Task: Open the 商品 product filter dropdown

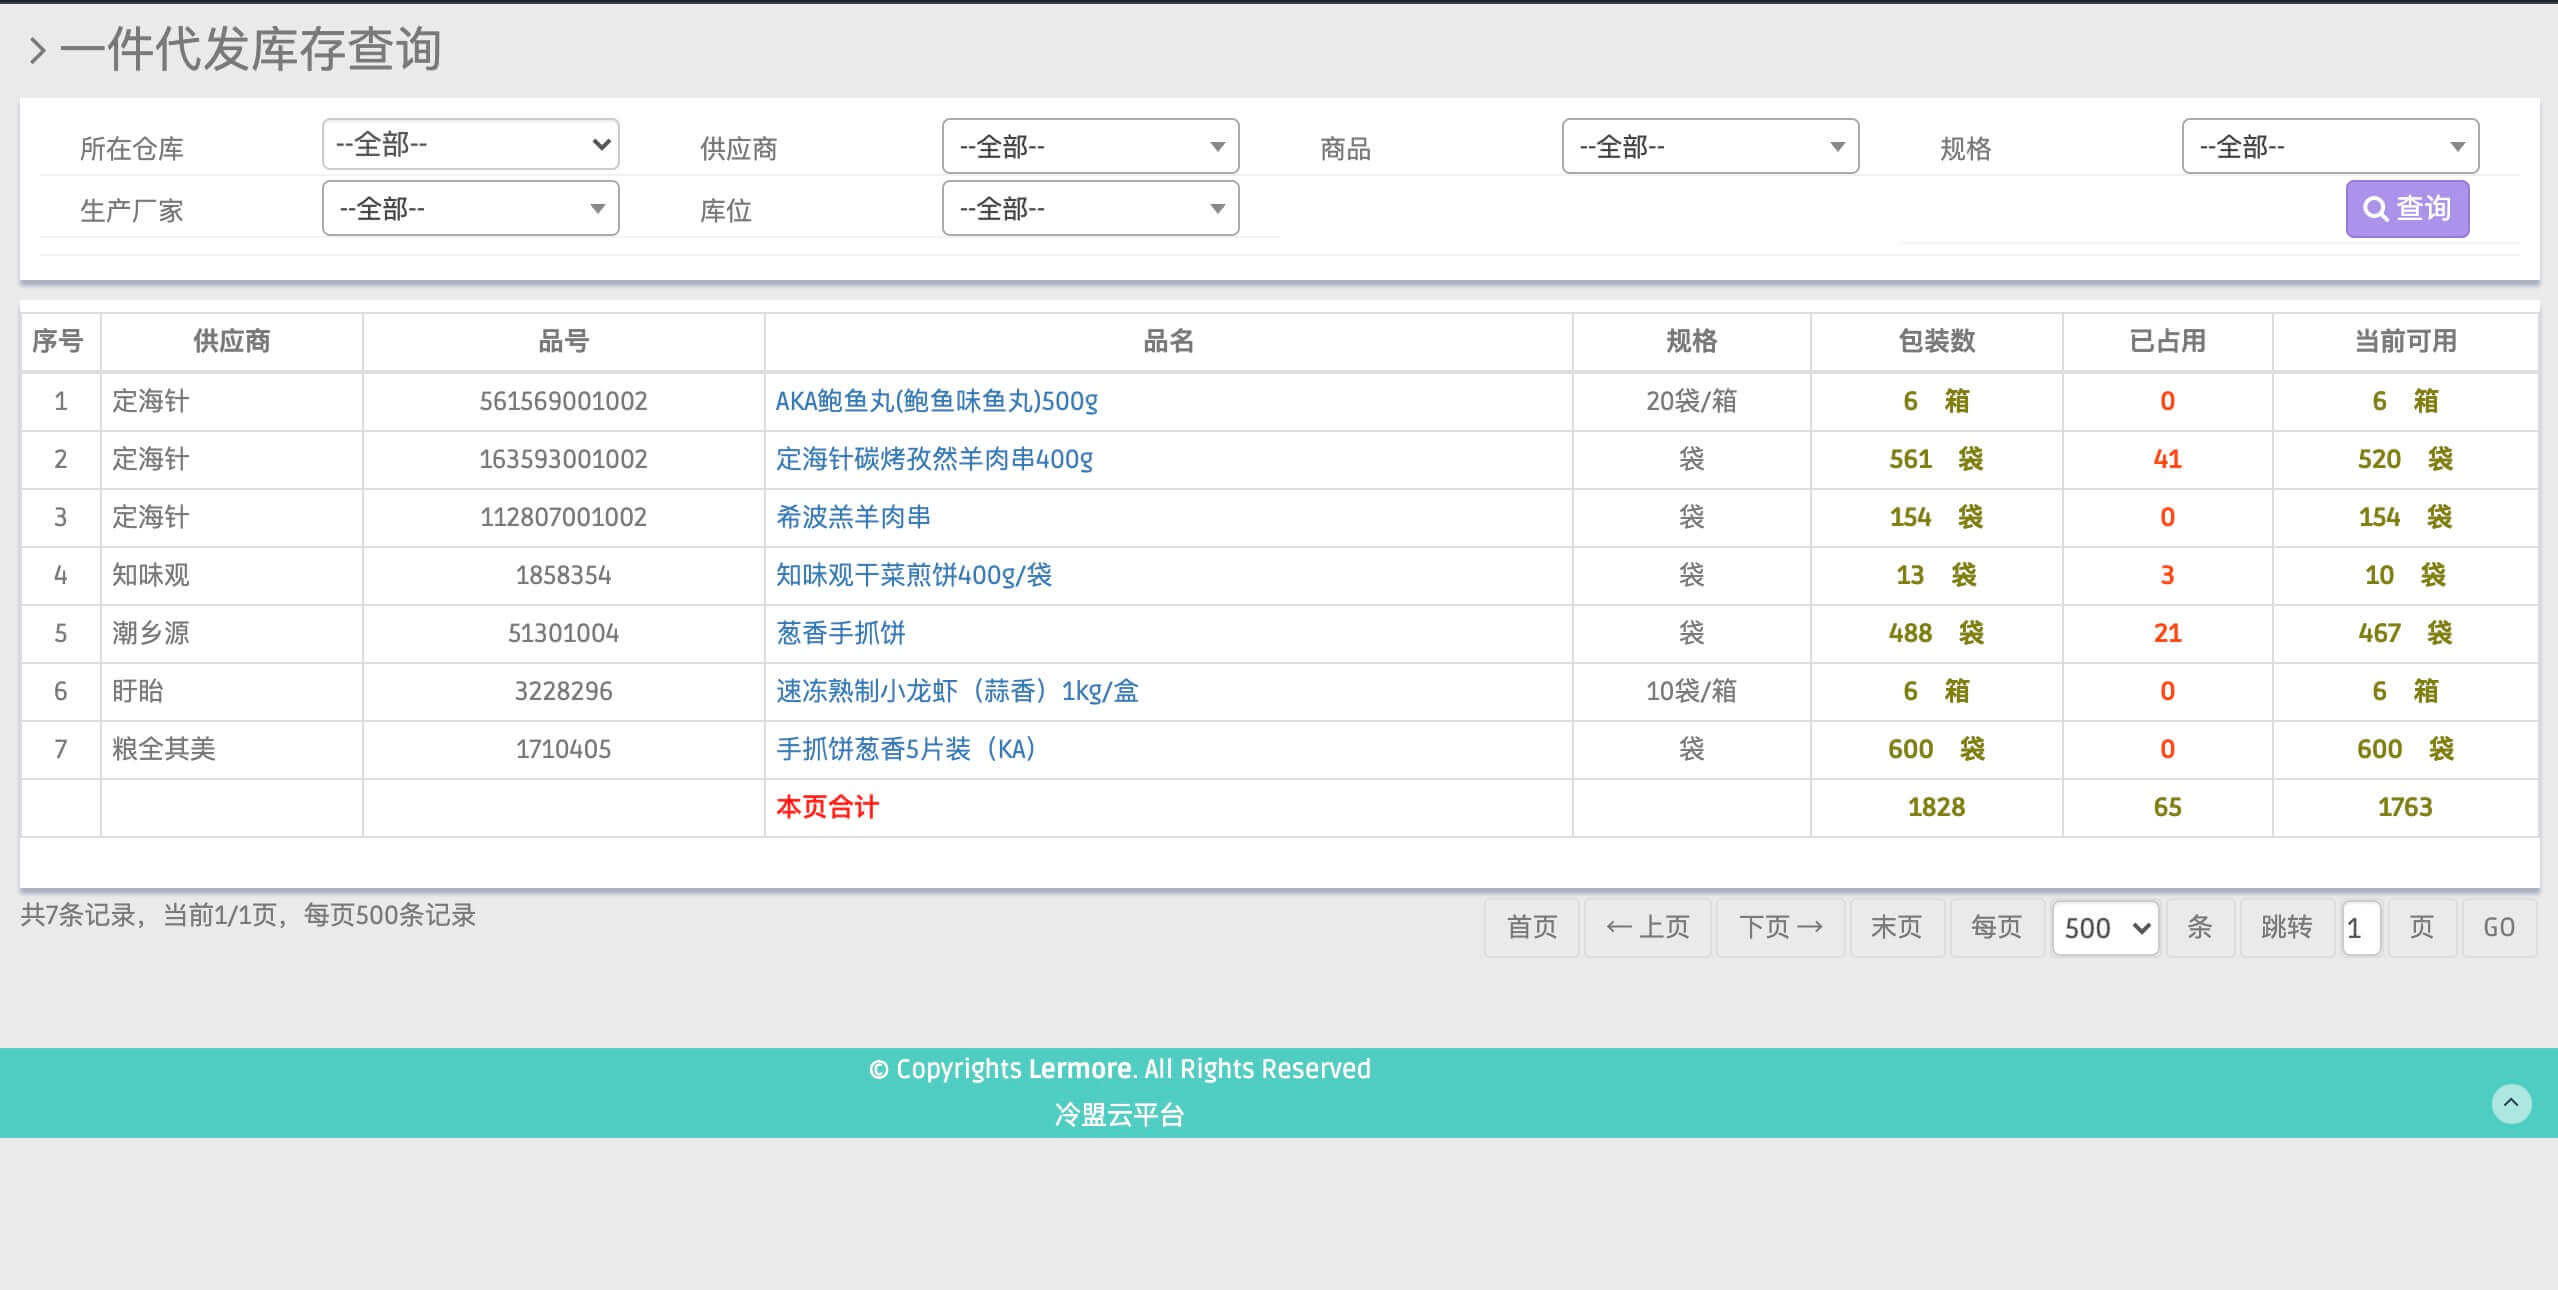Action: (1710, 147)
